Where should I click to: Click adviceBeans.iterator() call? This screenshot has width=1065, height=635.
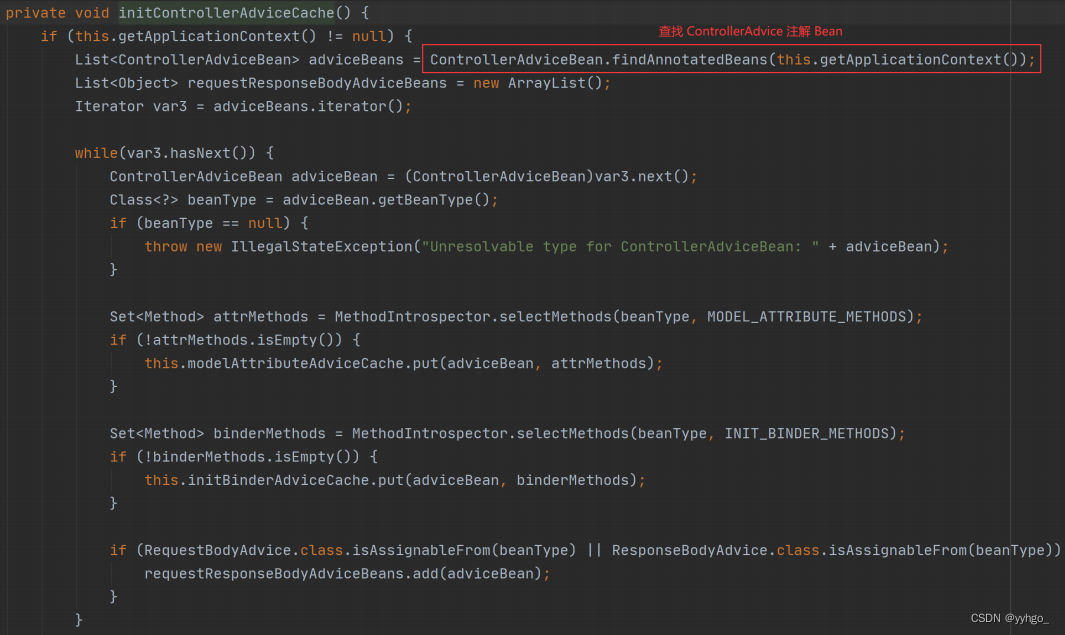click(308, 107)
